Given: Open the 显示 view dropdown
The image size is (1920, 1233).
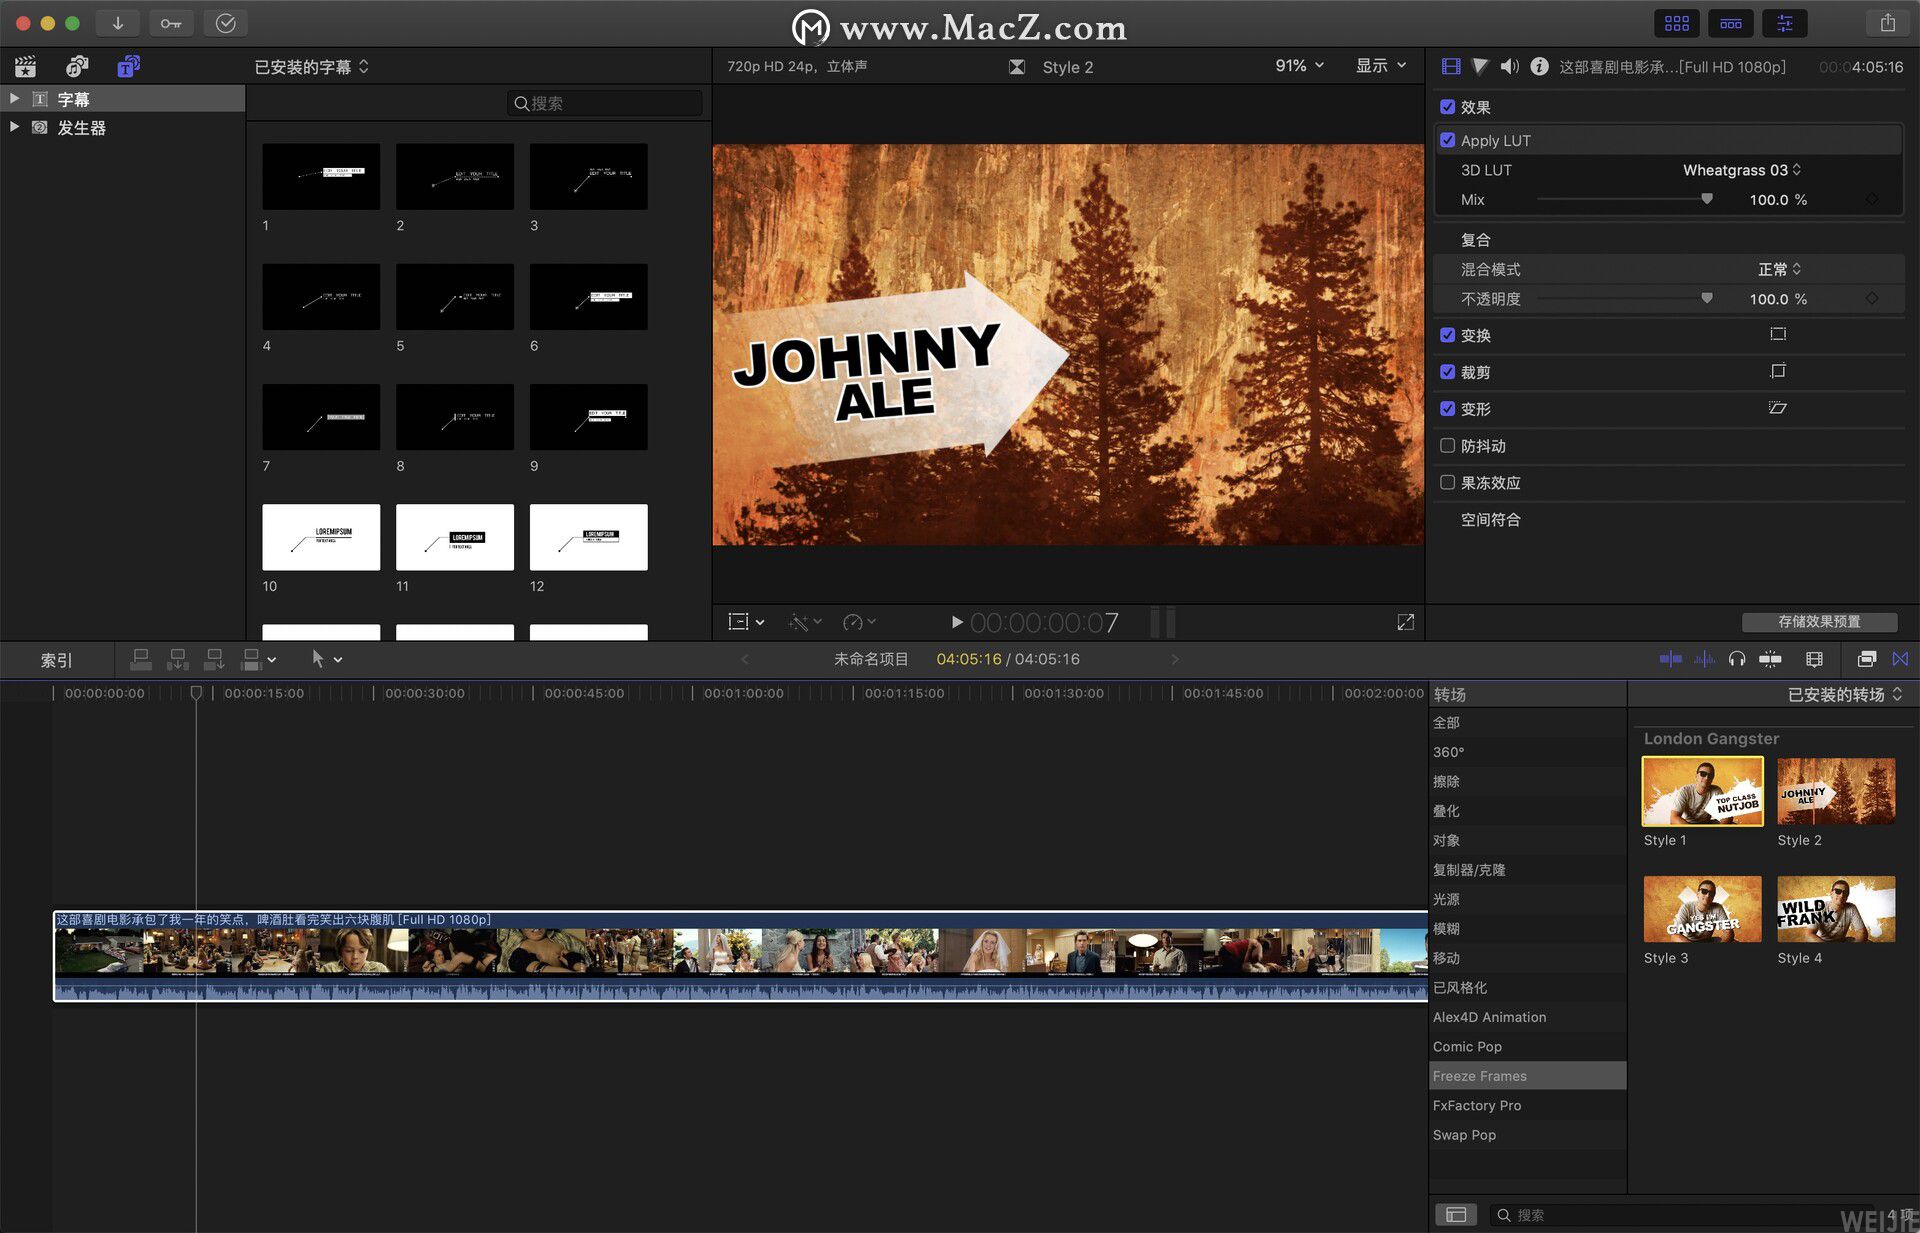Looking at the screenshot, I should [x=1381, y=66].
